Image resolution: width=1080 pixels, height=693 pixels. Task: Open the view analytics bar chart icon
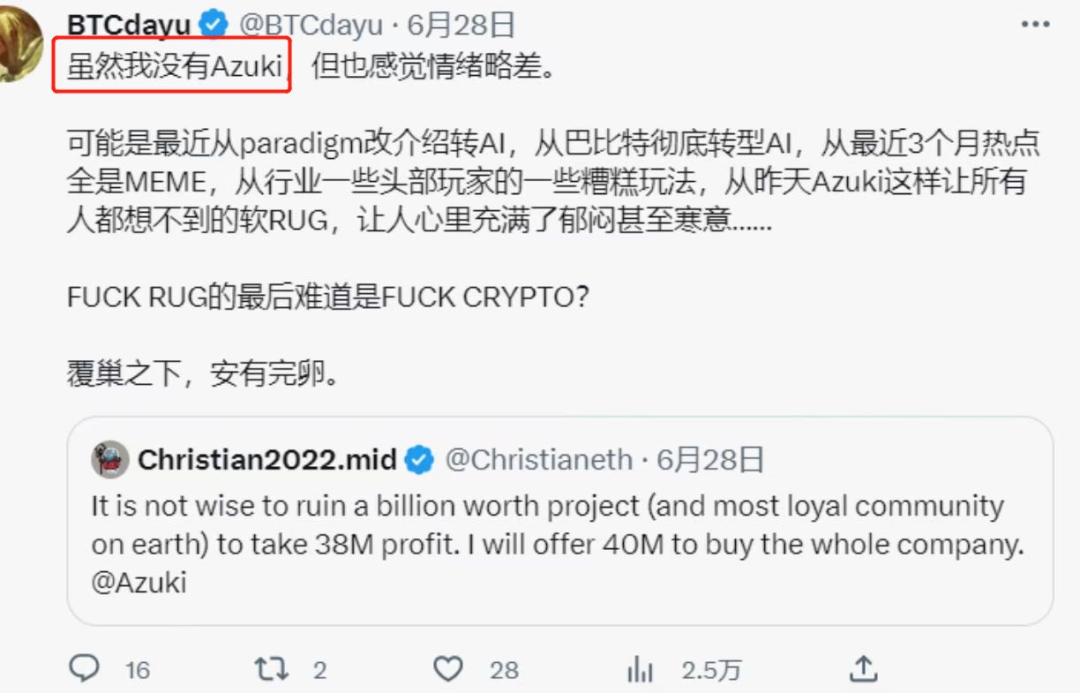tap(640, 669)
